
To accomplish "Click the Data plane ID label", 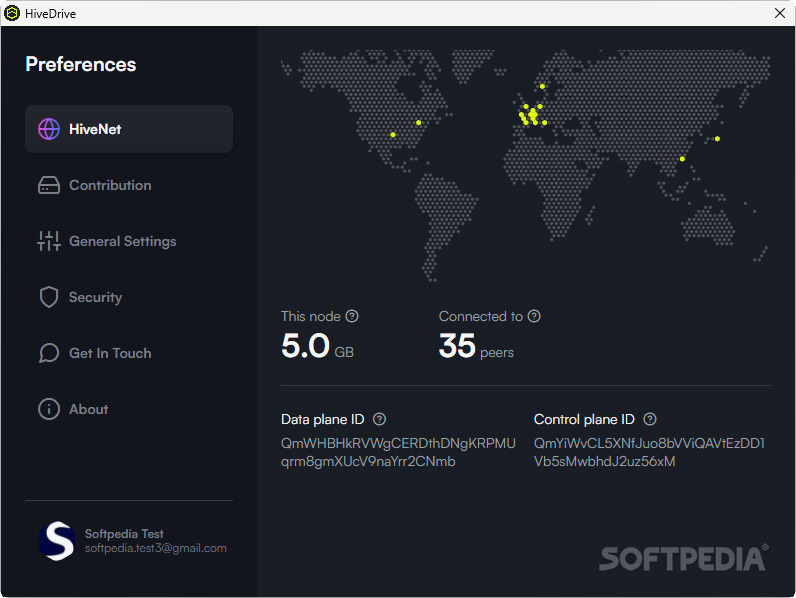I will click(x=322, y=419).
